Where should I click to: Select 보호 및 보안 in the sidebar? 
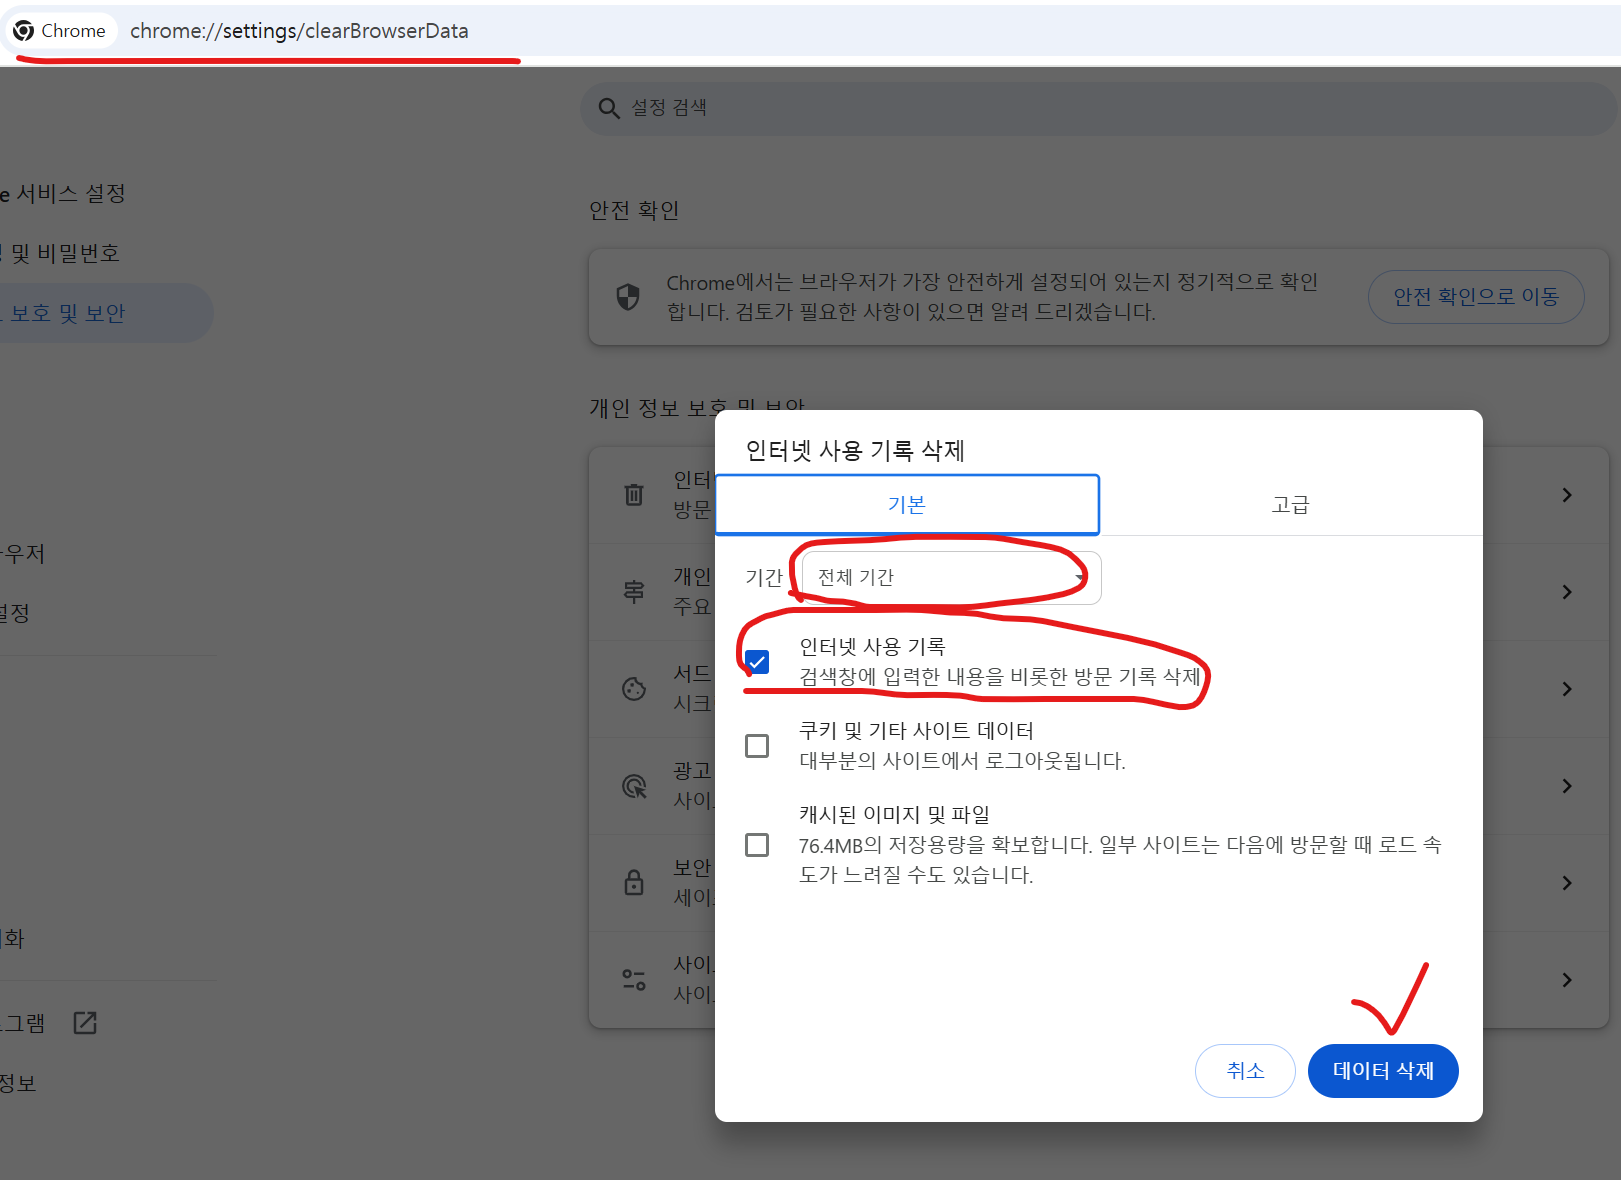69,312
